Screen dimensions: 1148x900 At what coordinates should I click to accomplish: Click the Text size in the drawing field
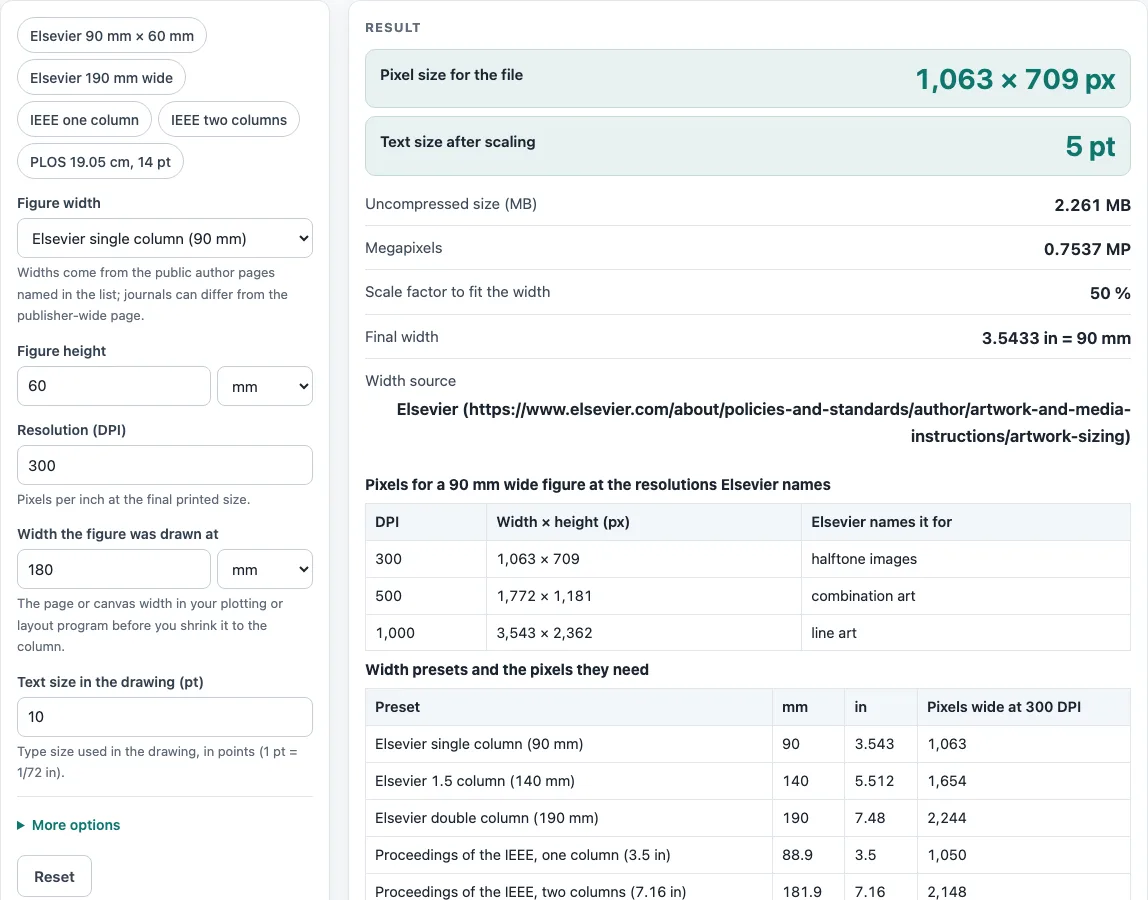(165, 717)
